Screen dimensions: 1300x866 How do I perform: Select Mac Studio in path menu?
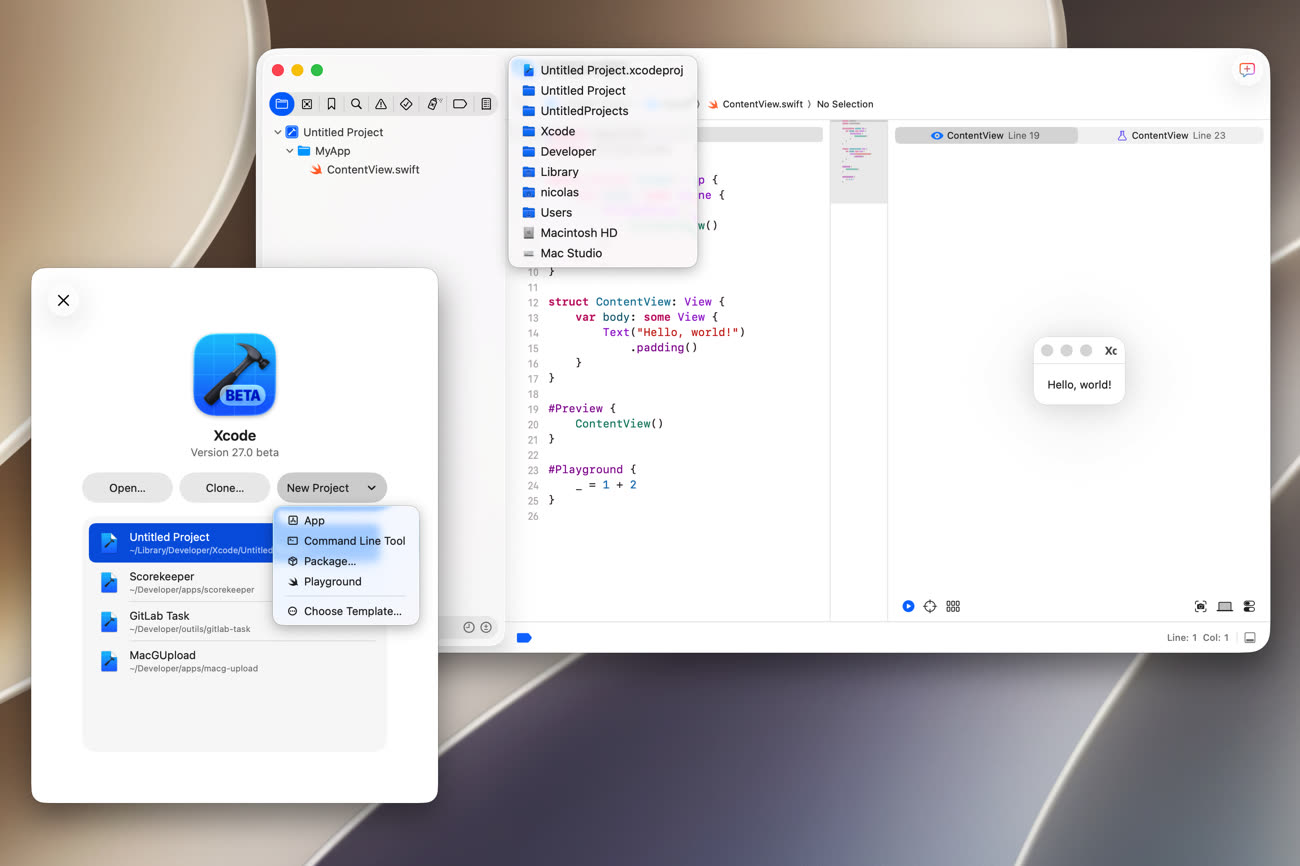point(603,253)
